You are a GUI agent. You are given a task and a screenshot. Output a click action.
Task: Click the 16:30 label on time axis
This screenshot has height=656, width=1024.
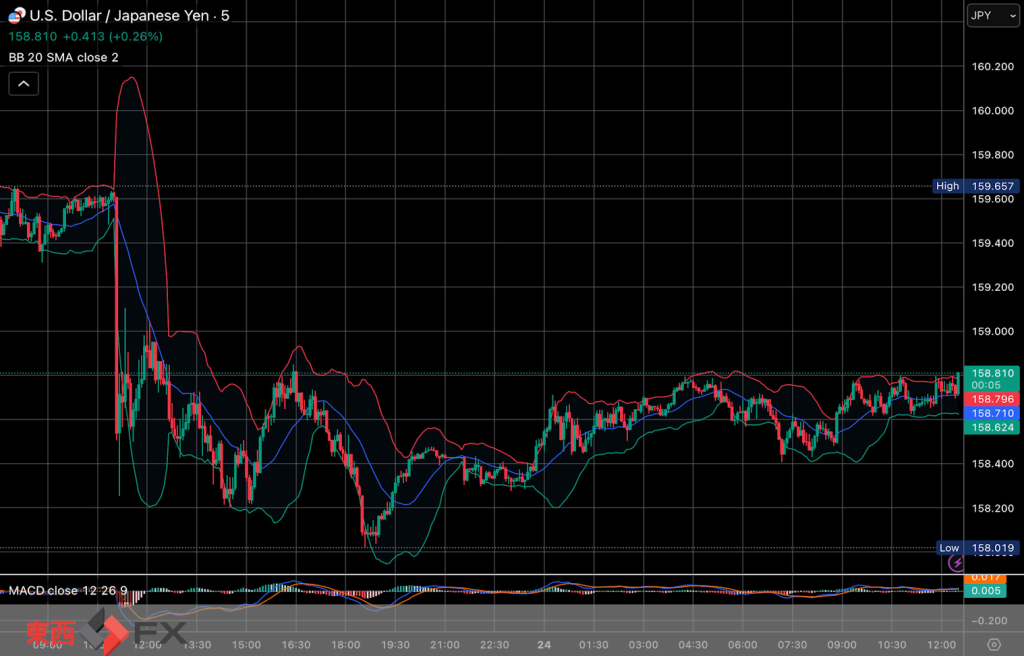(296, 644)
